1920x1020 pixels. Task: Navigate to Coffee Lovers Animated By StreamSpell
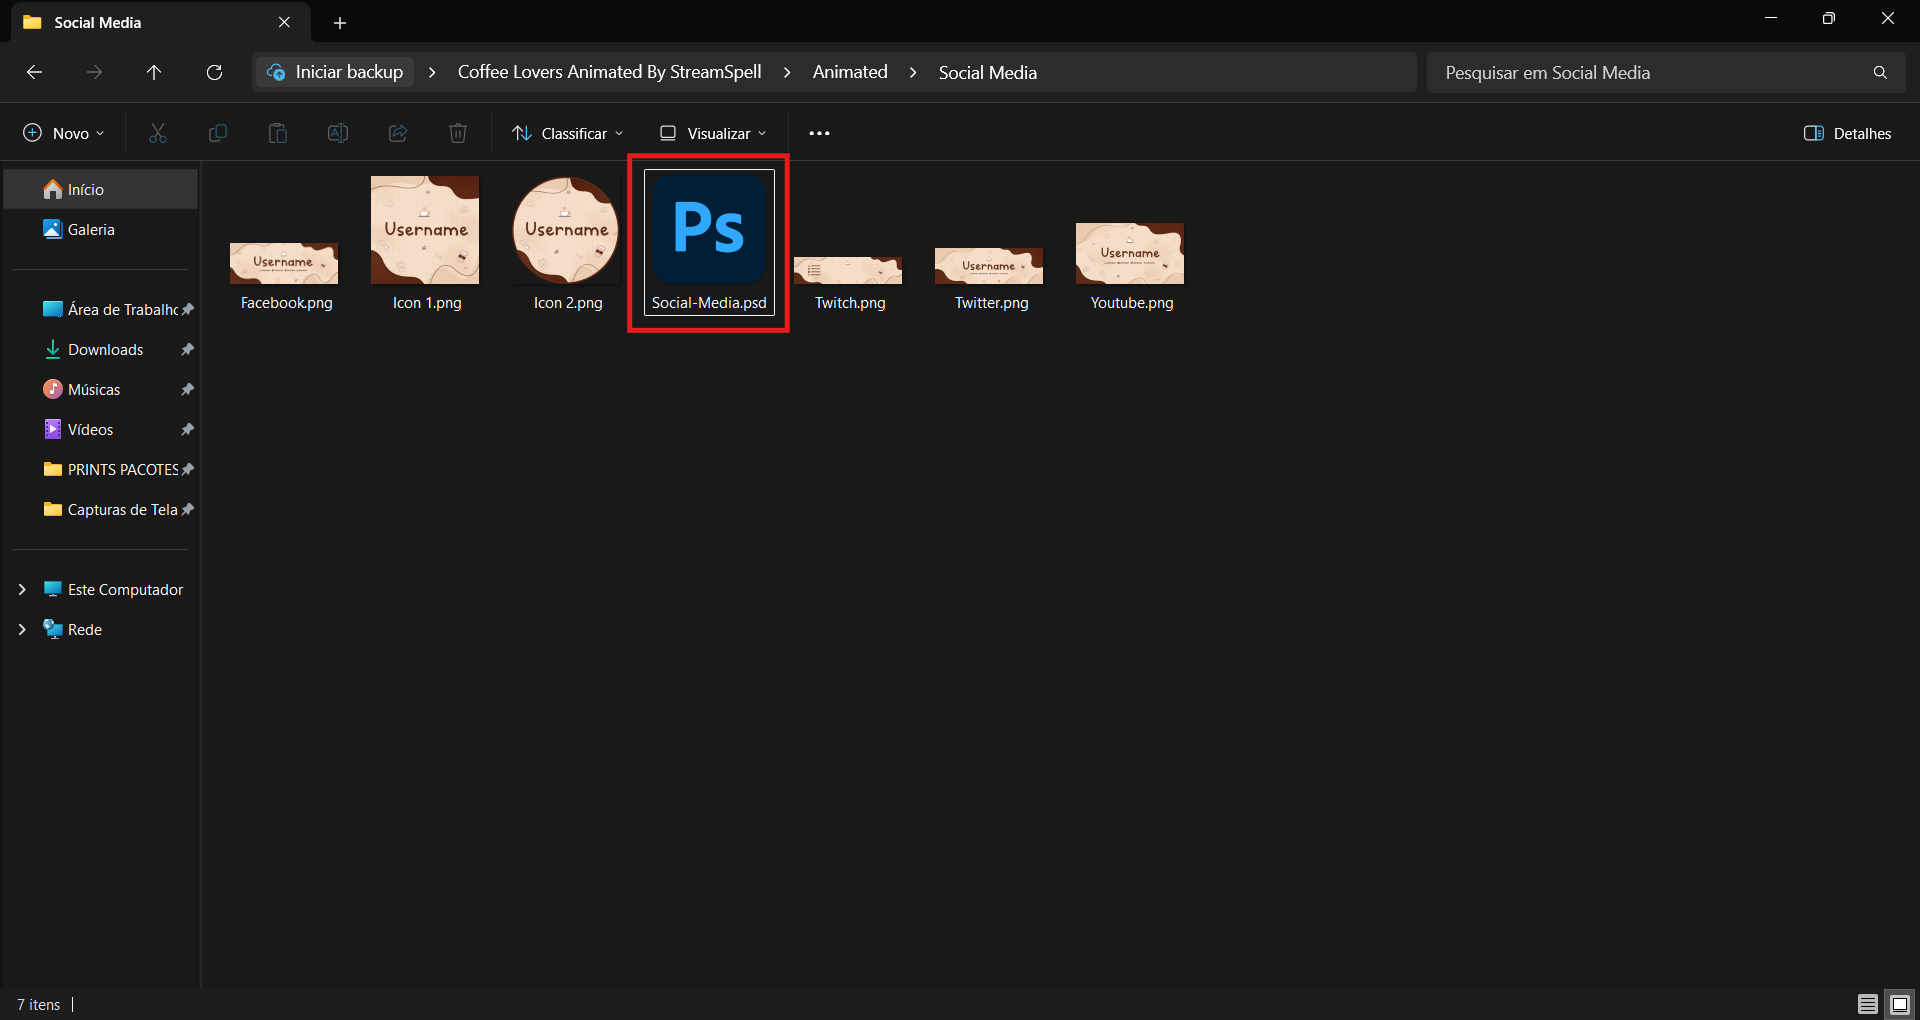pyautogui.click(x=609, y=72)
